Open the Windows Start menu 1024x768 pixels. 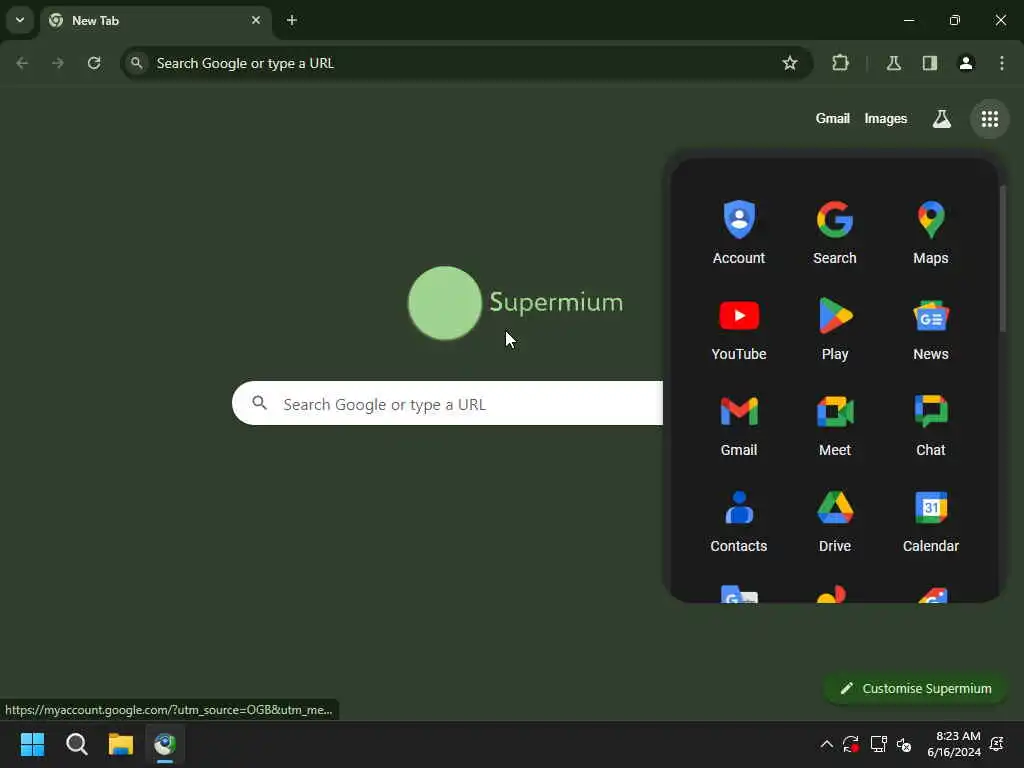(32, 744)
